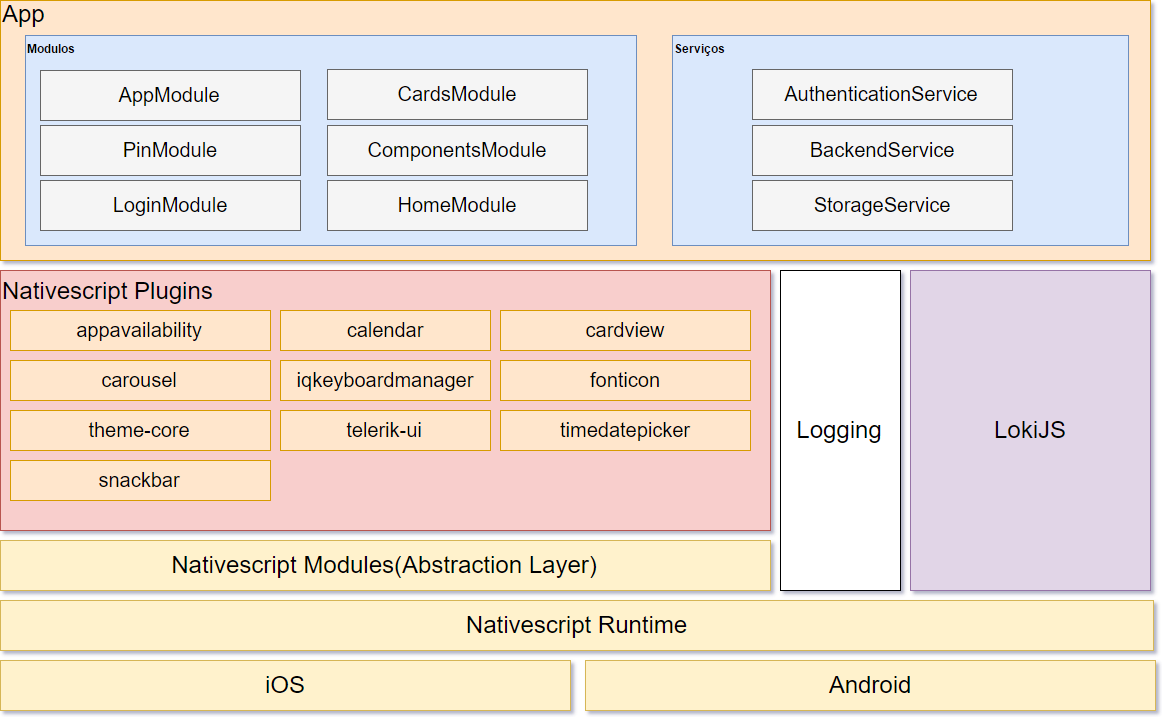
Task: Click the 'App' title text
Action: tap(23, 15)
